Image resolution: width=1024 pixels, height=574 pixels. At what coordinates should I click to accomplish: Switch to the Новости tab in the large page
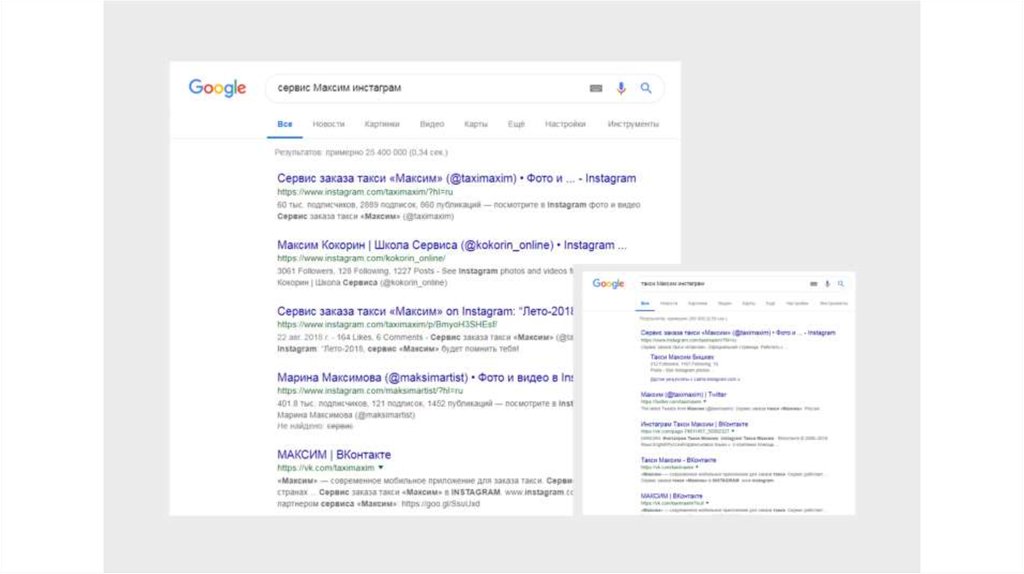(x=328, y=124)
